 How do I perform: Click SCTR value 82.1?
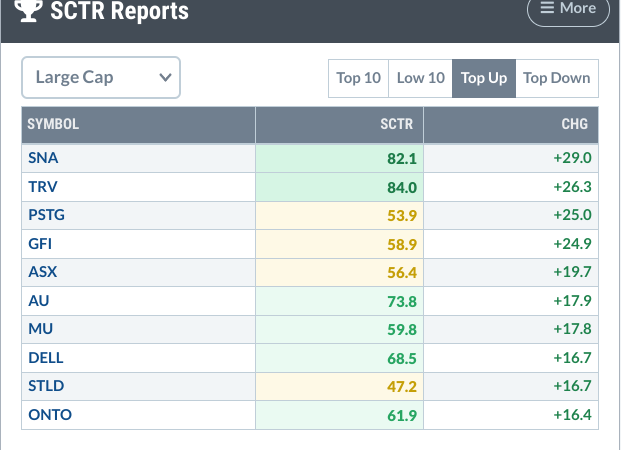click(x=402, y=158)
